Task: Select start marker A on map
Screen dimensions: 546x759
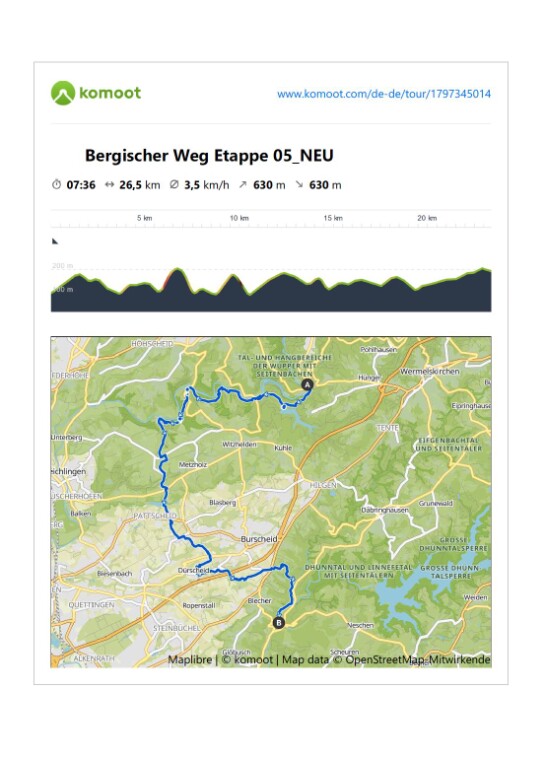Action: (307, 385)
